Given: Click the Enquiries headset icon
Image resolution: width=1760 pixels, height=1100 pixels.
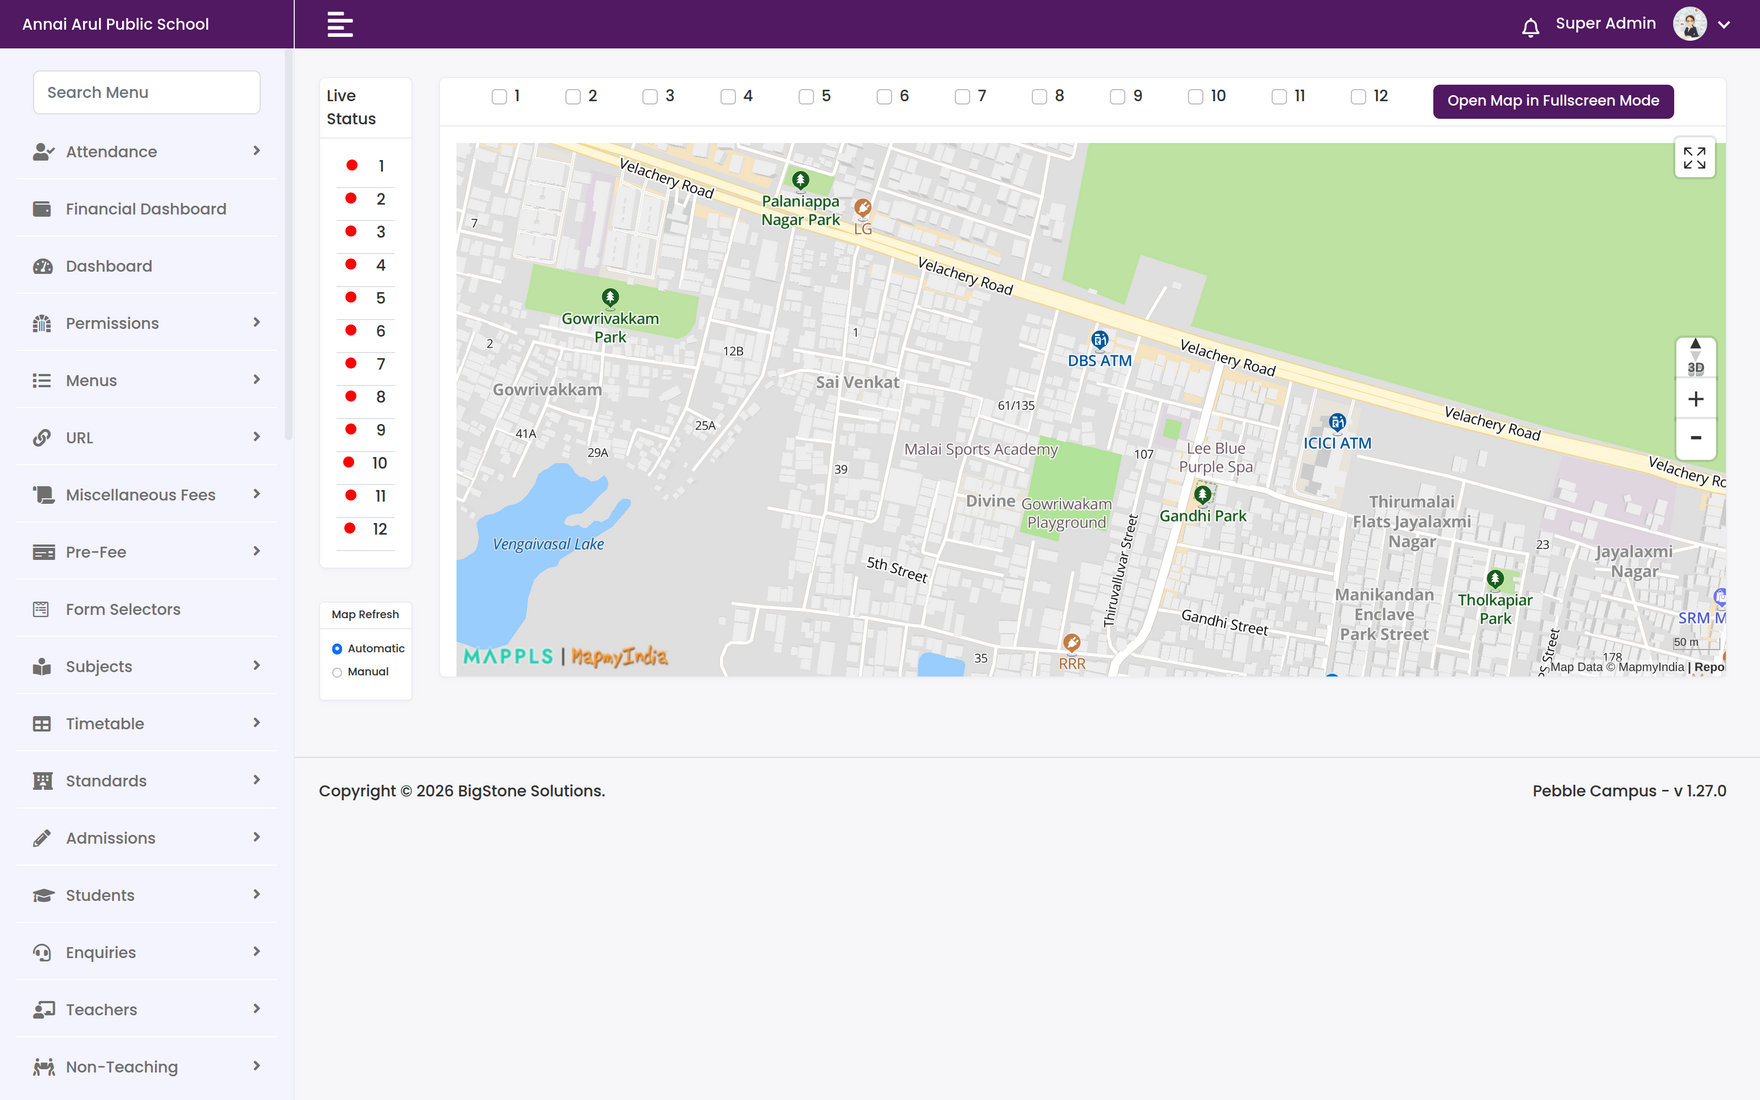Looking at the screenshot, I should tap(42, 952).
